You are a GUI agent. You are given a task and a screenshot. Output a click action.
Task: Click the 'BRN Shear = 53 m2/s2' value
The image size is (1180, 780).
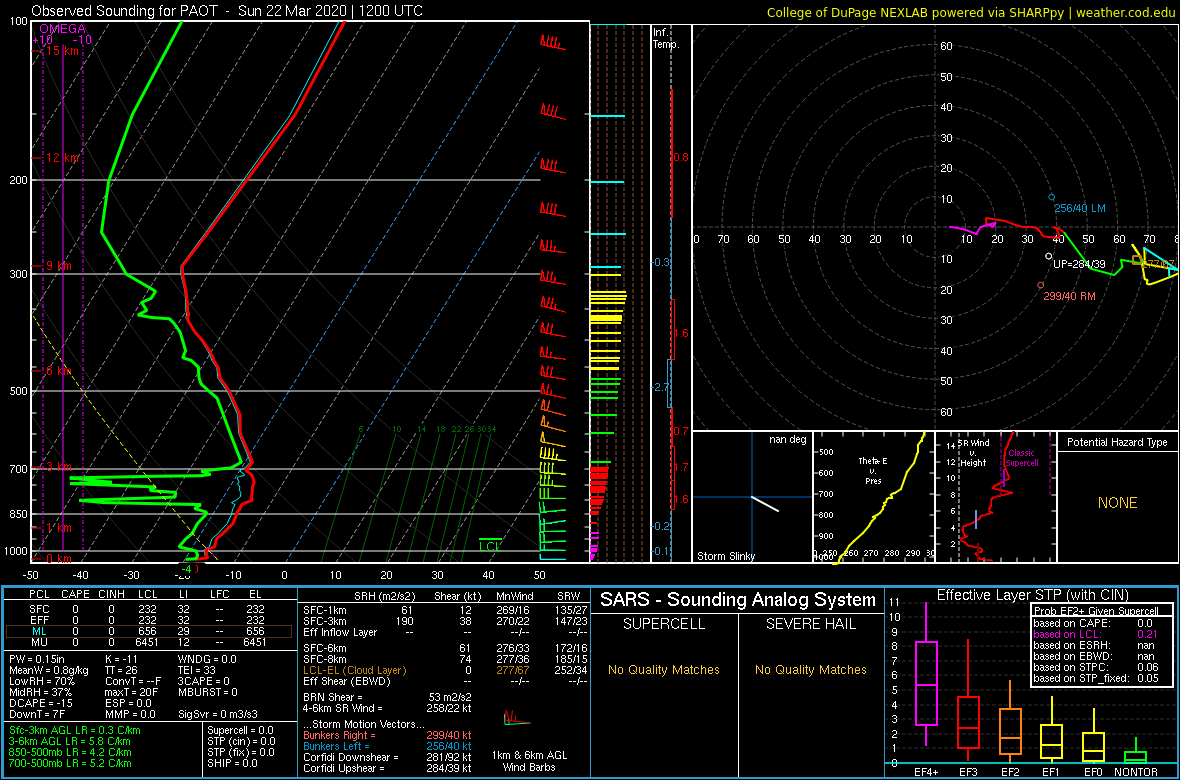point(388,697)
